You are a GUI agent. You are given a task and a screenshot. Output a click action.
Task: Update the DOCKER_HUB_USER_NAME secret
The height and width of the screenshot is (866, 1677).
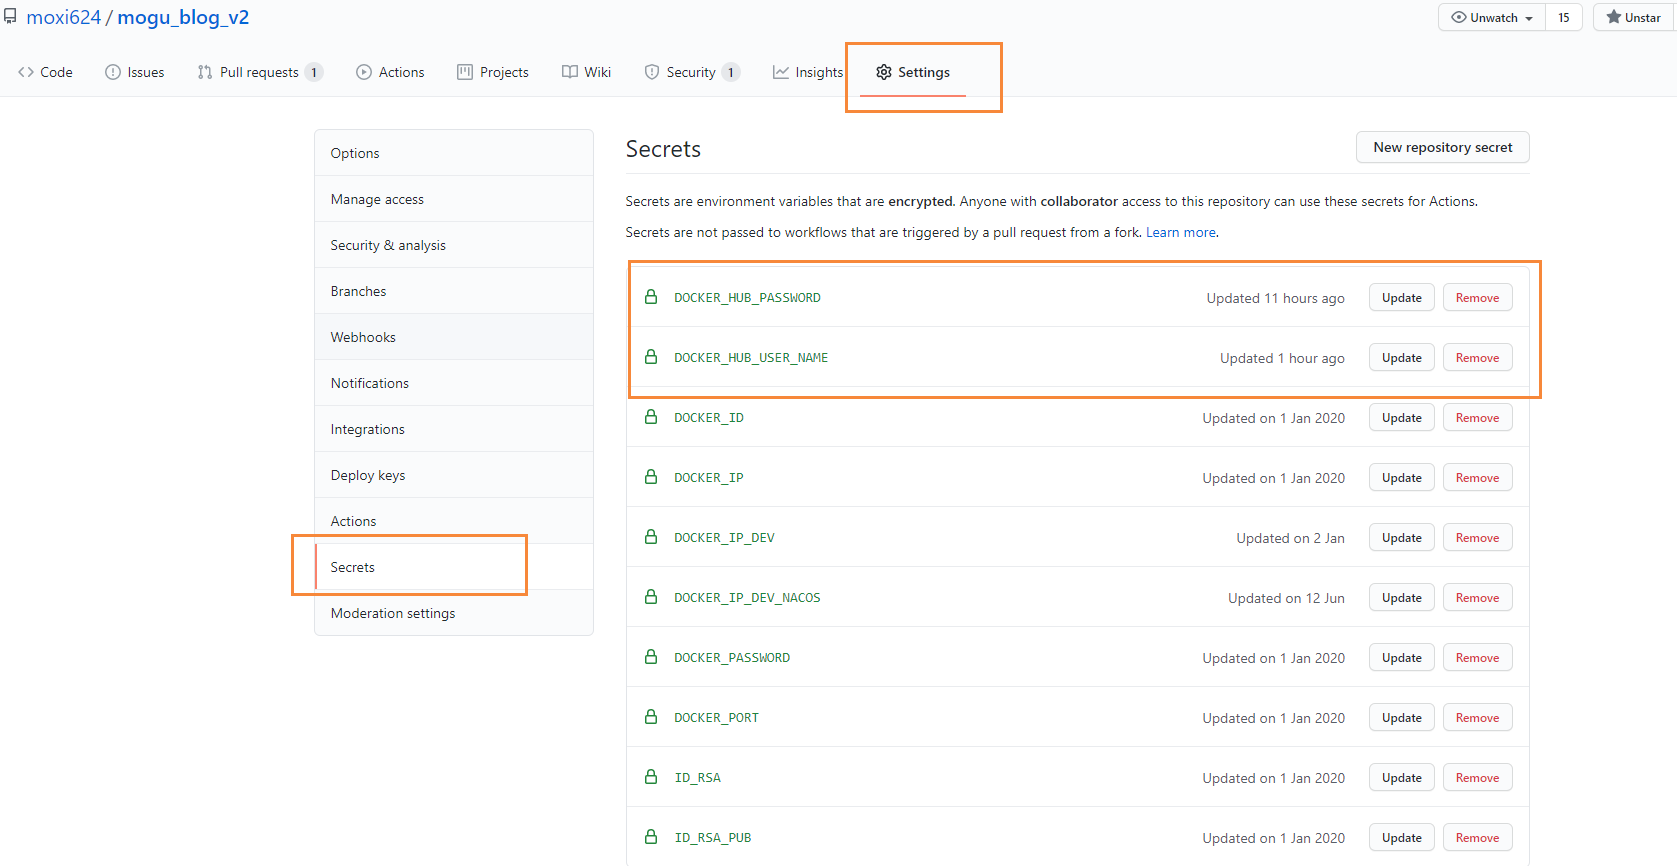[1402, 357]
